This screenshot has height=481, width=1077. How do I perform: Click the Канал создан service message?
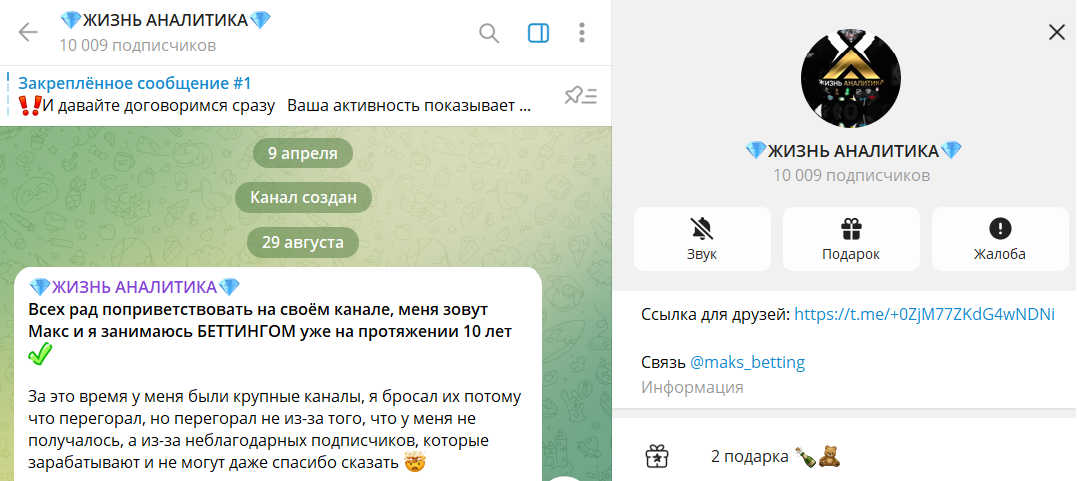click(303, 198)
